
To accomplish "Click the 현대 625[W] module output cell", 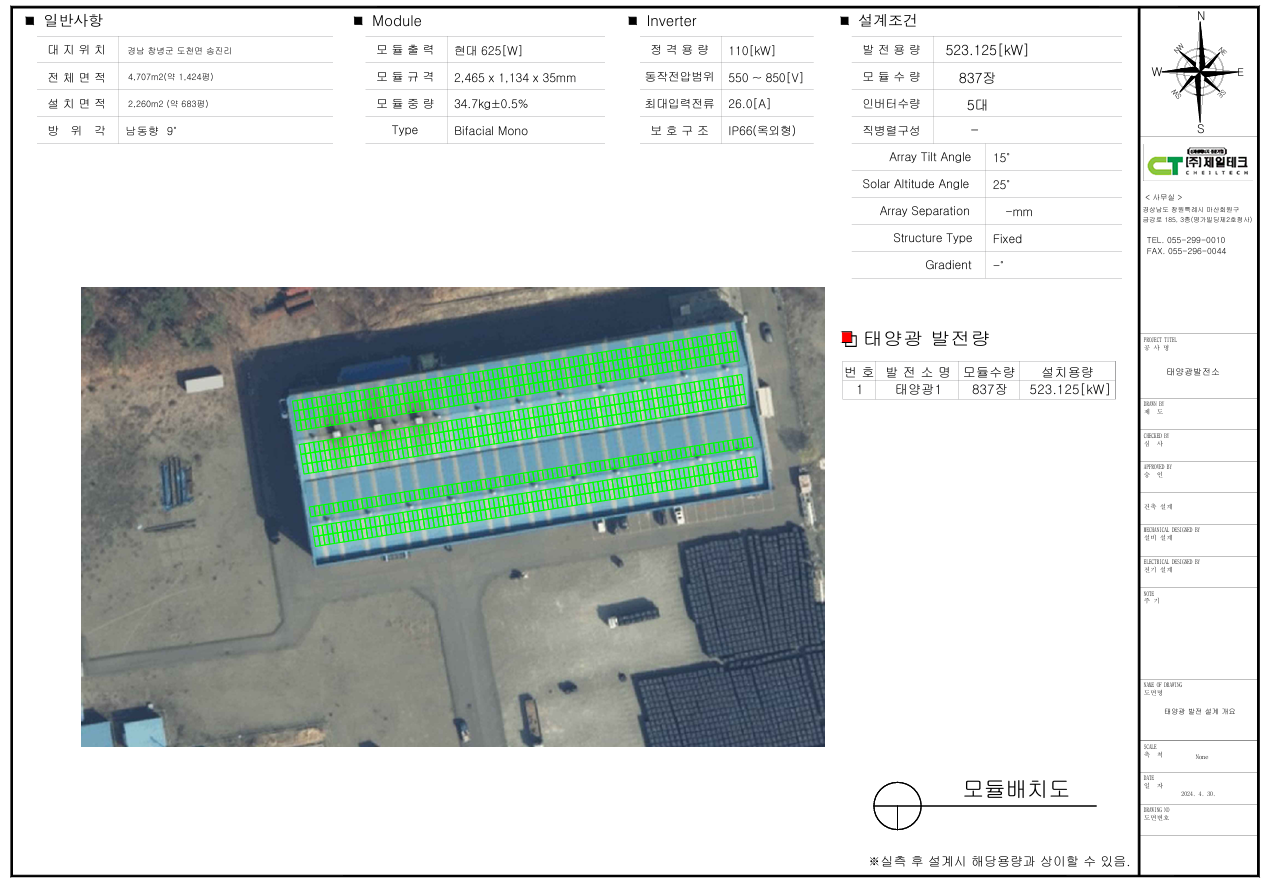I will coord(488,51).
